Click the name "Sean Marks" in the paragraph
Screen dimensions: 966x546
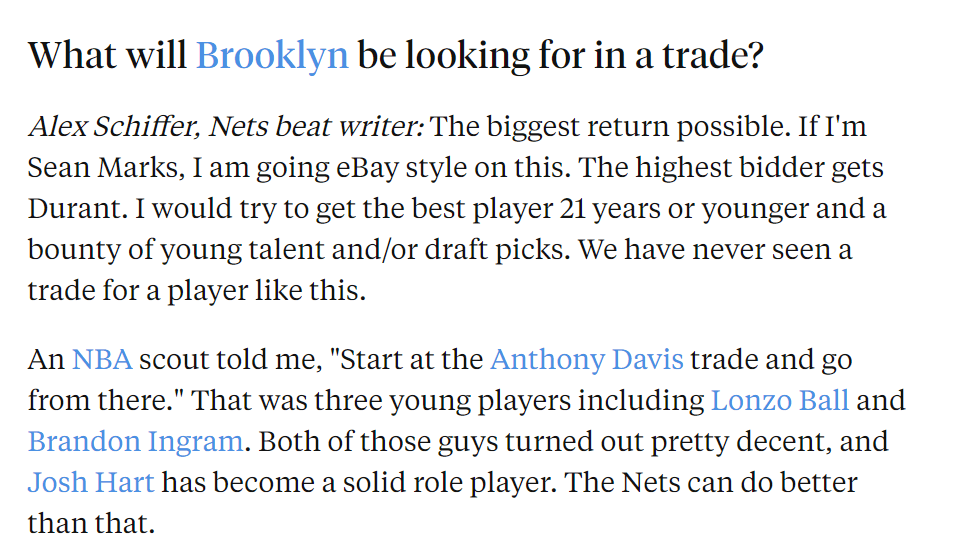coord(106,168)
